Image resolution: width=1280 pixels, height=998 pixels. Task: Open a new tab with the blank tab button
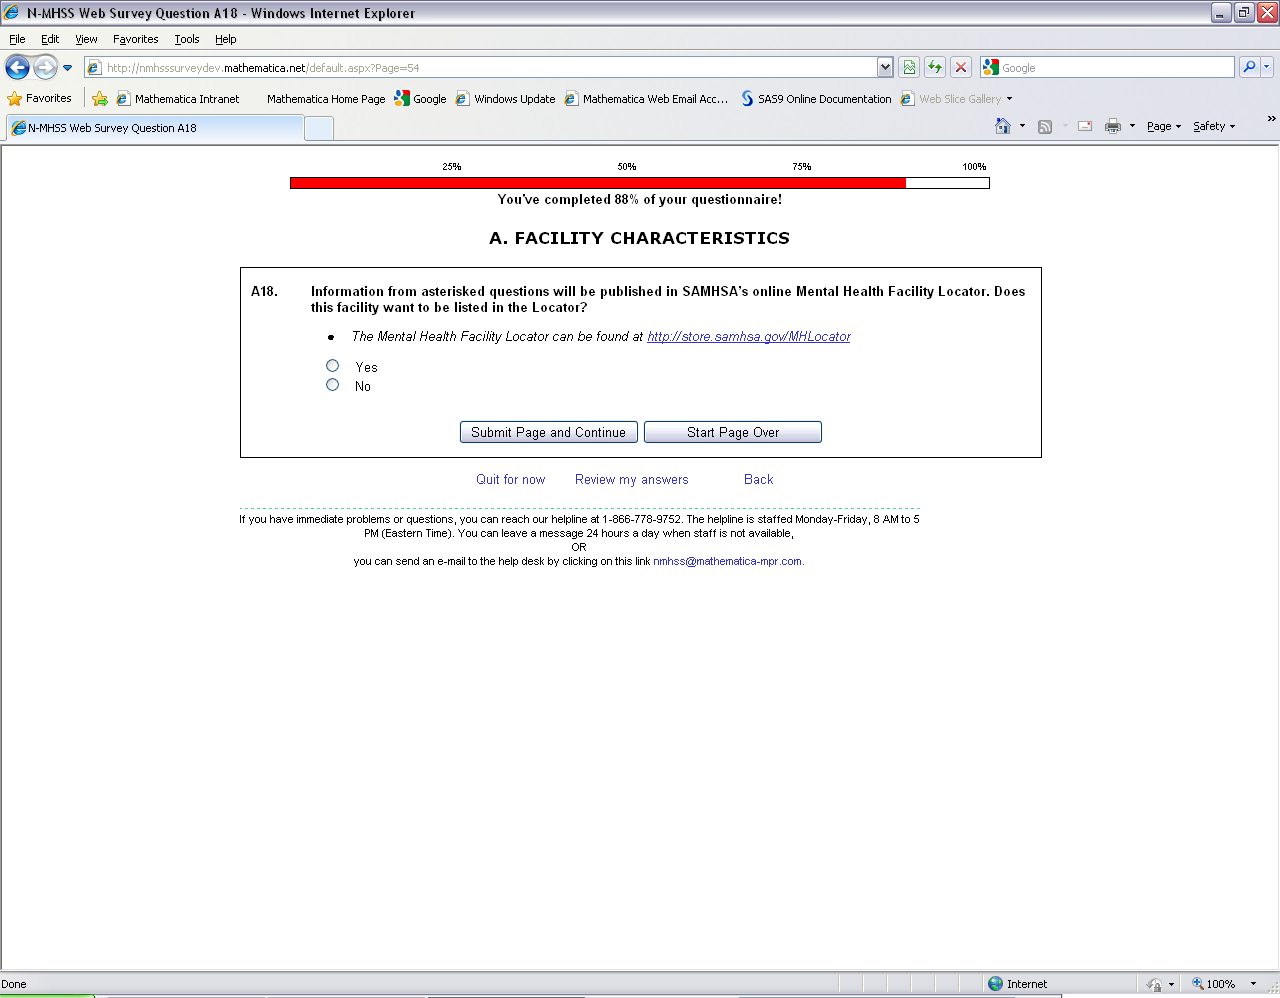pos(319,128)
